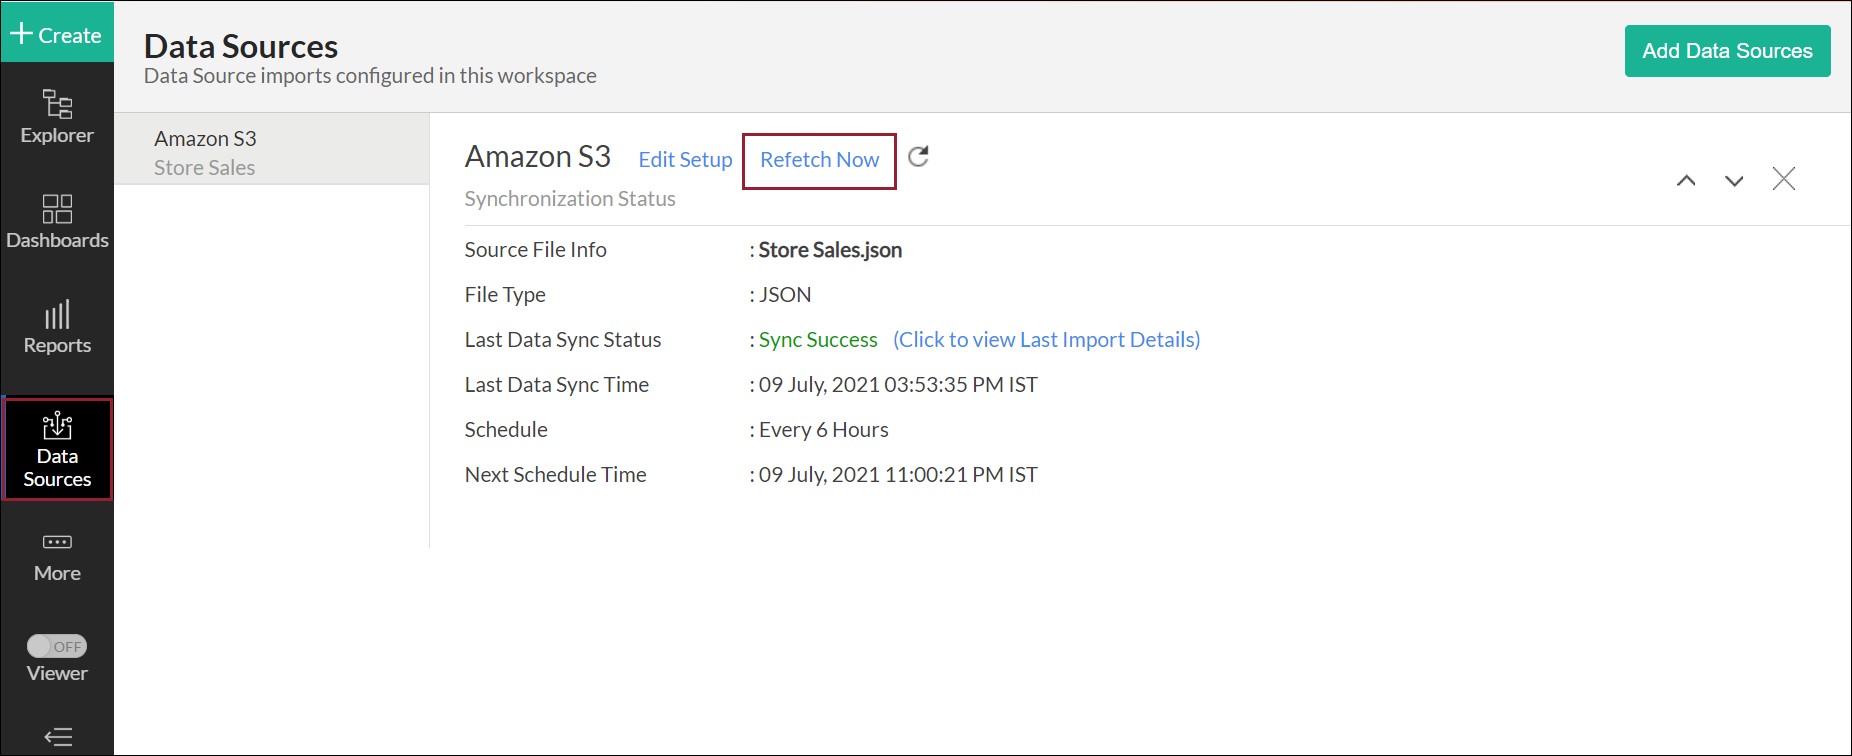
Task: Click to view Last Import Details
Action: pos(1046,340)
